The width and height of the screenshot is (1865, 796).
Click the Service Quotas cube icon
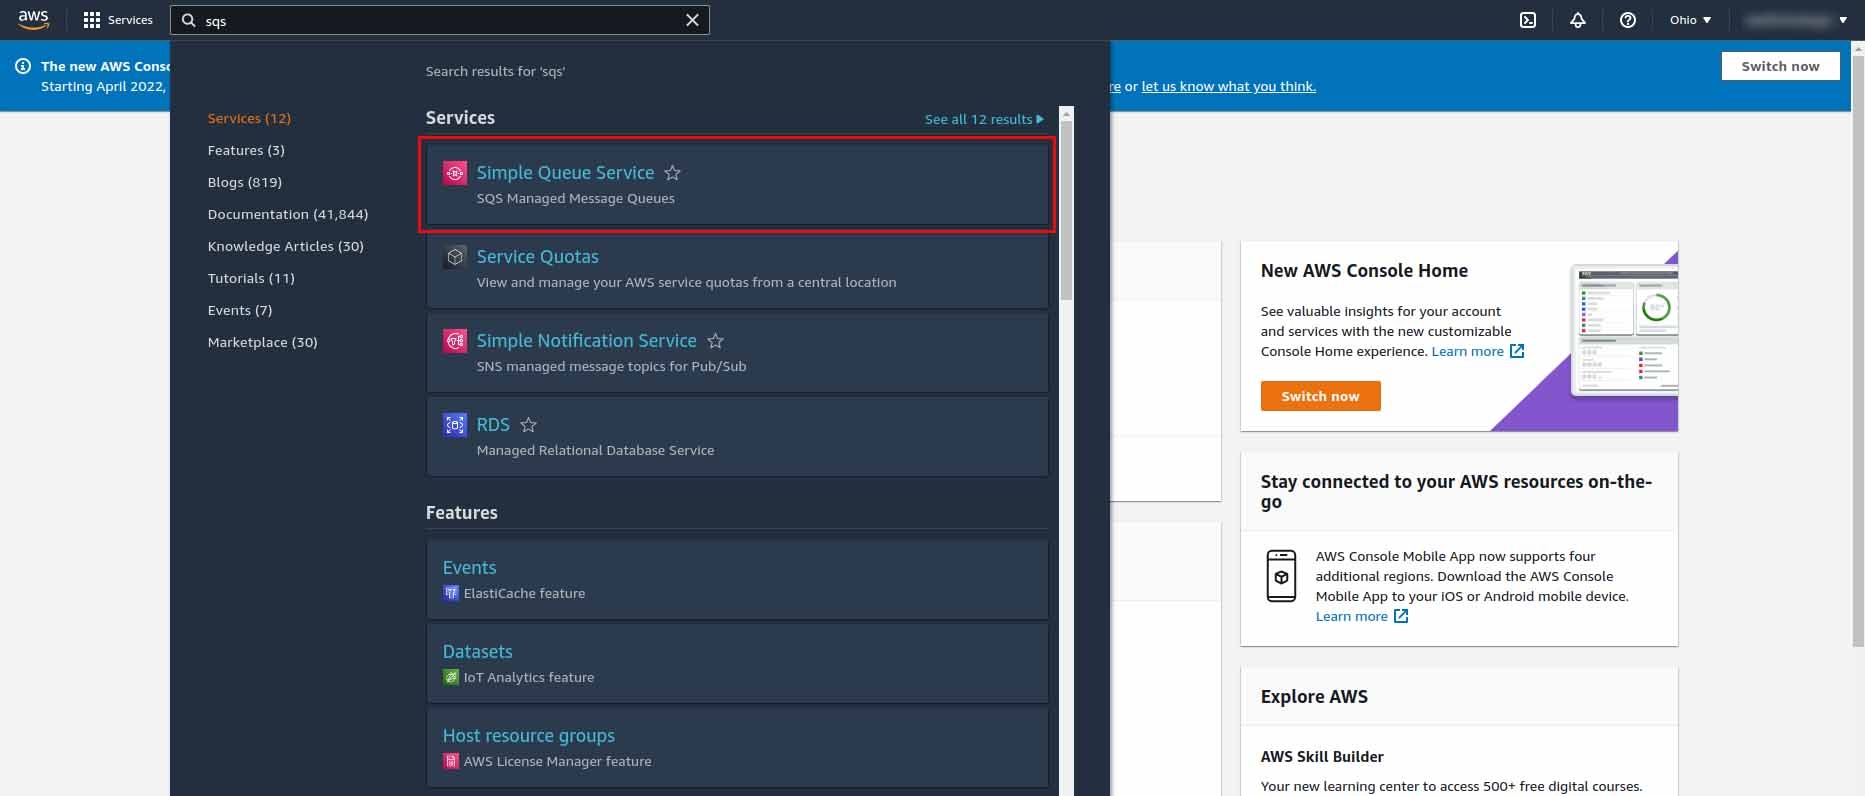[x=455, y=257]
